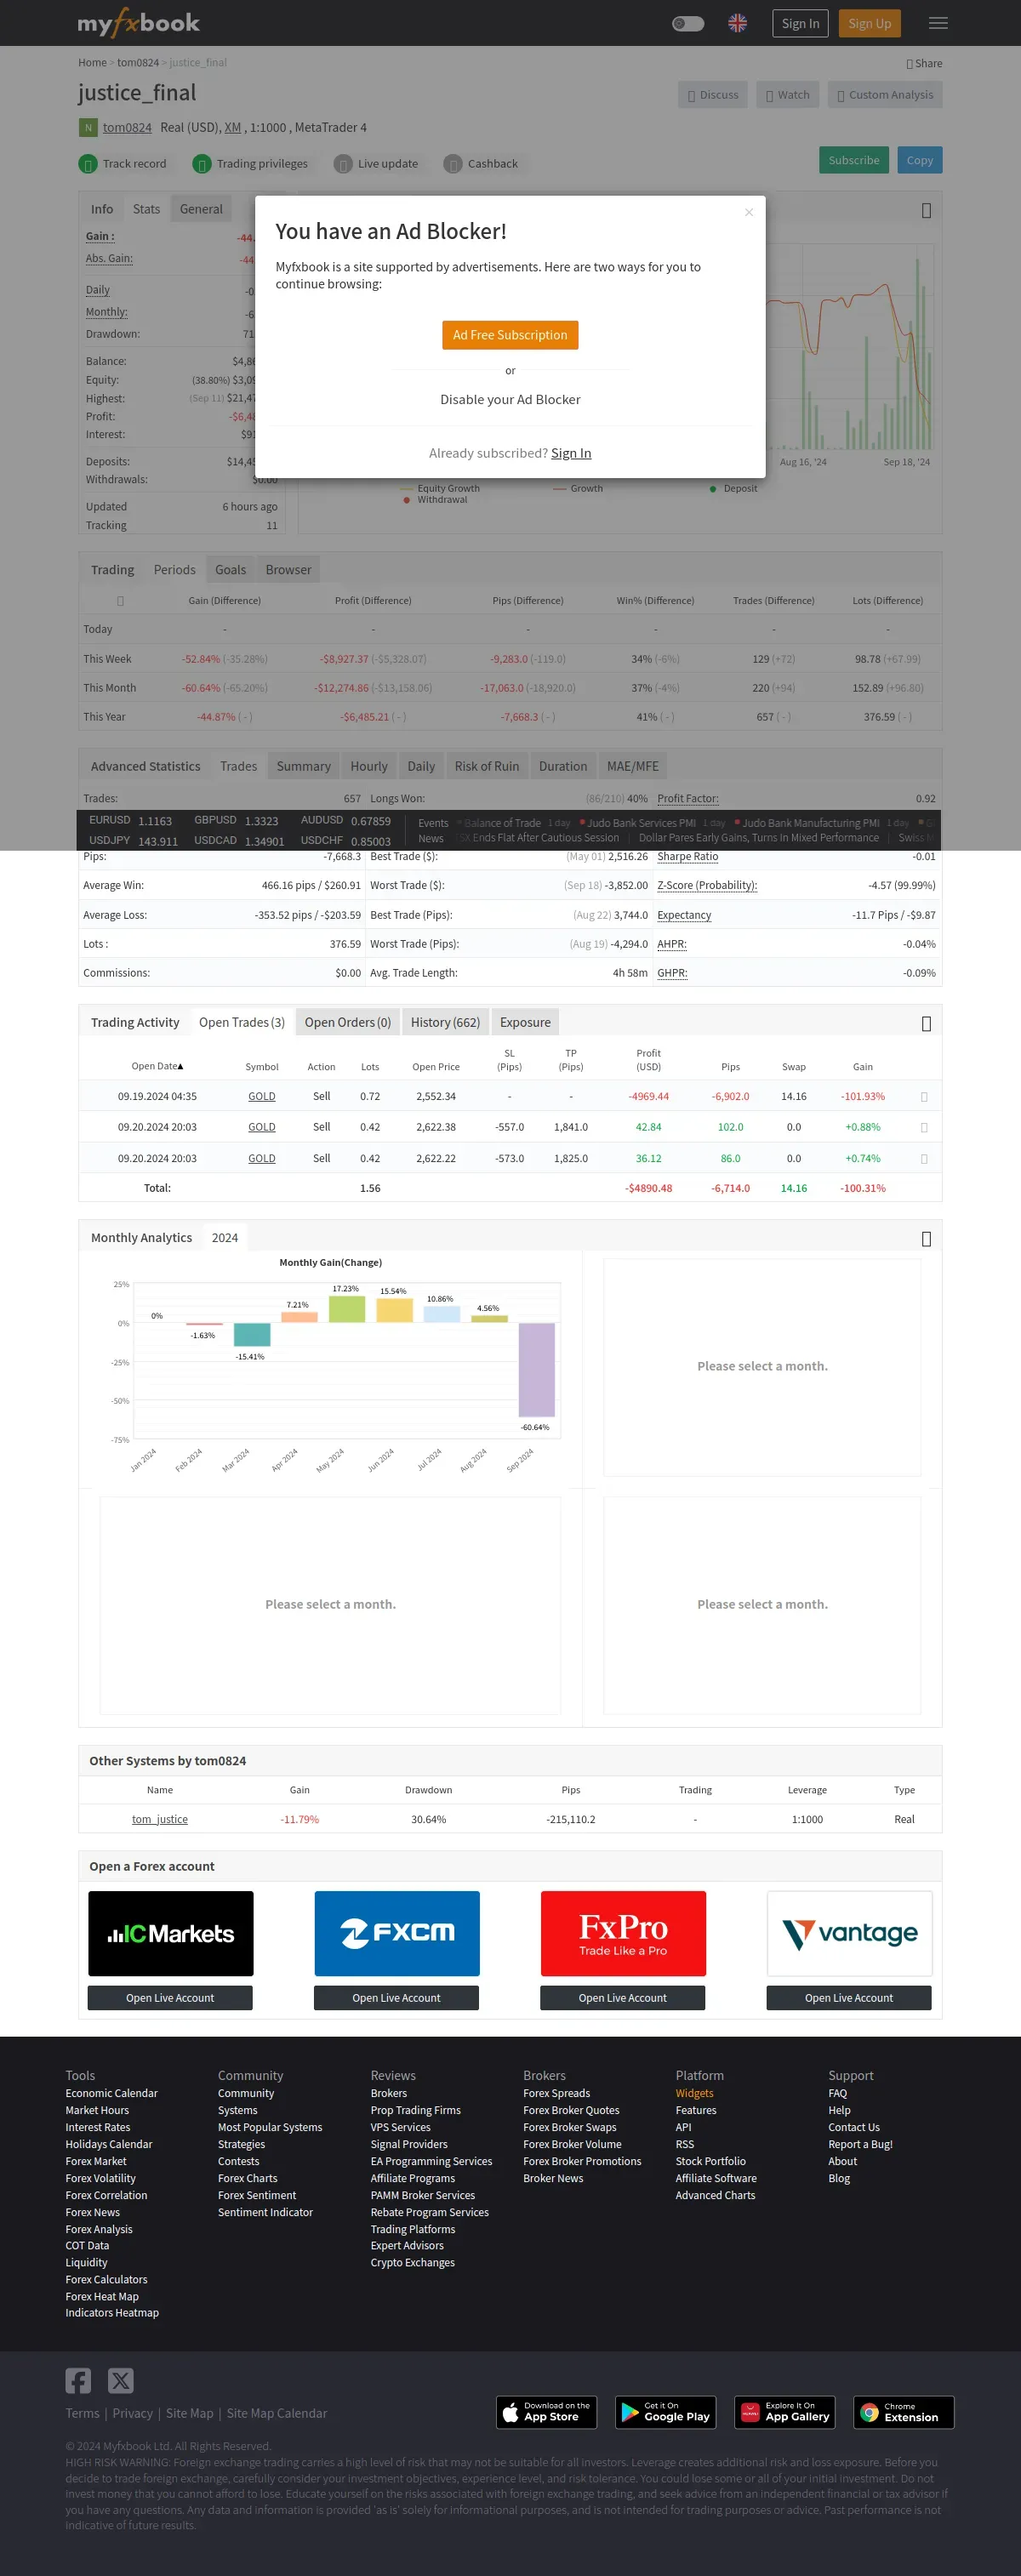
Task: Click the Google Play badge
Action: 665,2412
